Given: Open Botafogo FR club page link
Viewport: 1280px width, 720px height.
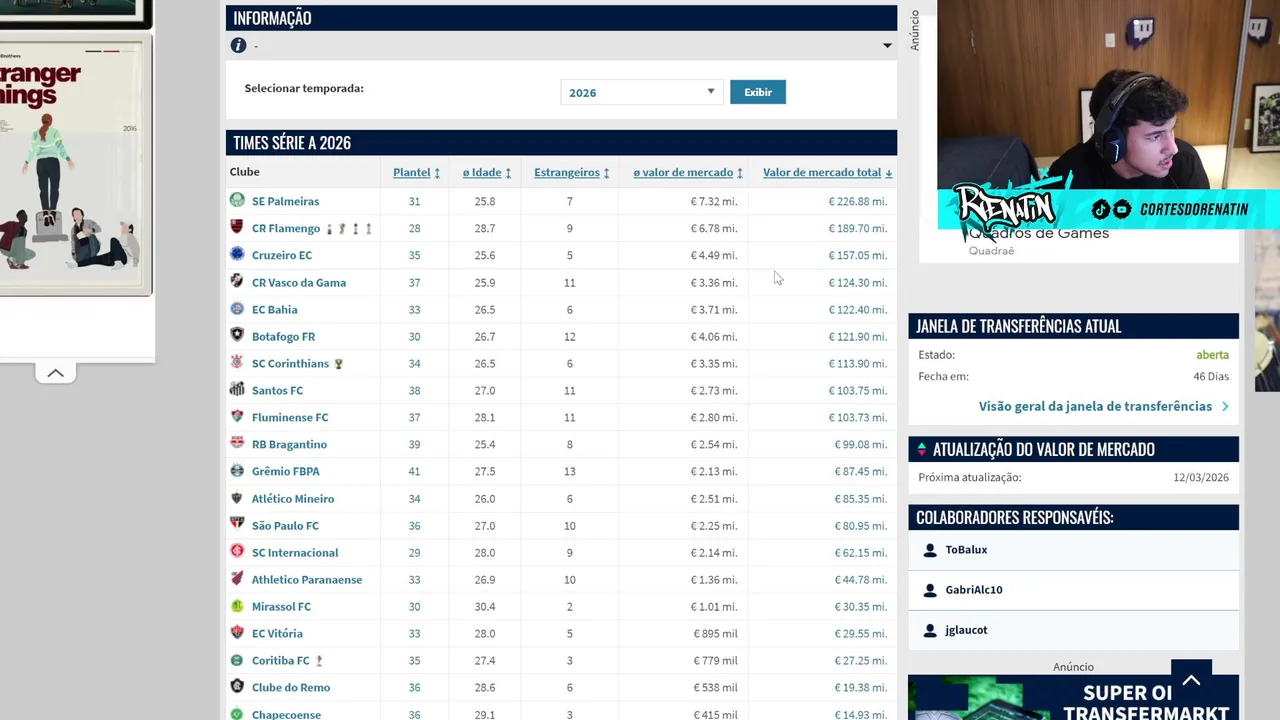Looking at the screenshot, I should (x=283, y=336).
